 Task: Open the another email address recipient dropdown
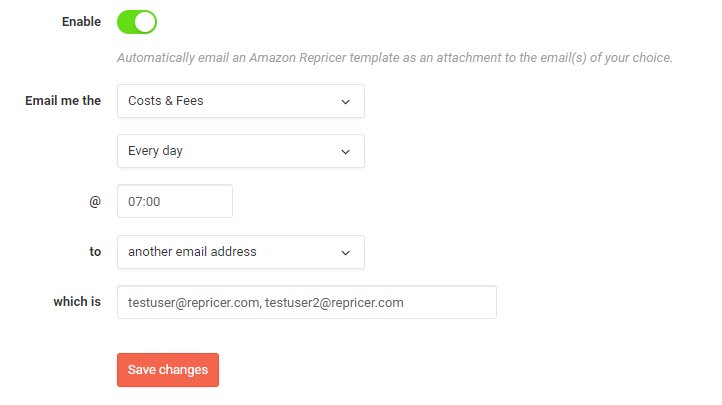coord(240,252)
